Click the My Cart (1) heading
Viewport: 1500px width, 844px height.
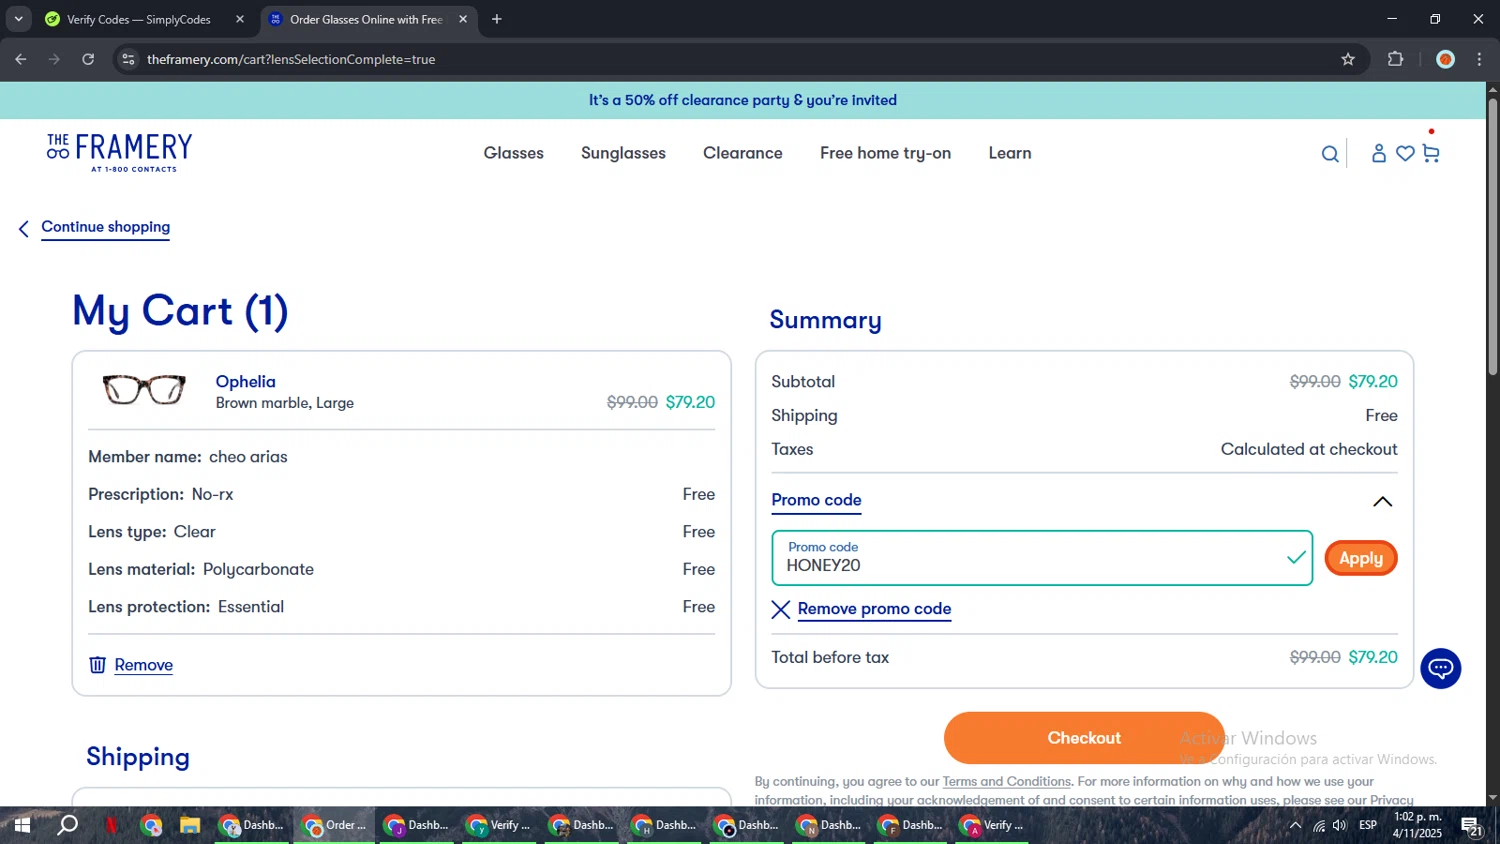180,311
